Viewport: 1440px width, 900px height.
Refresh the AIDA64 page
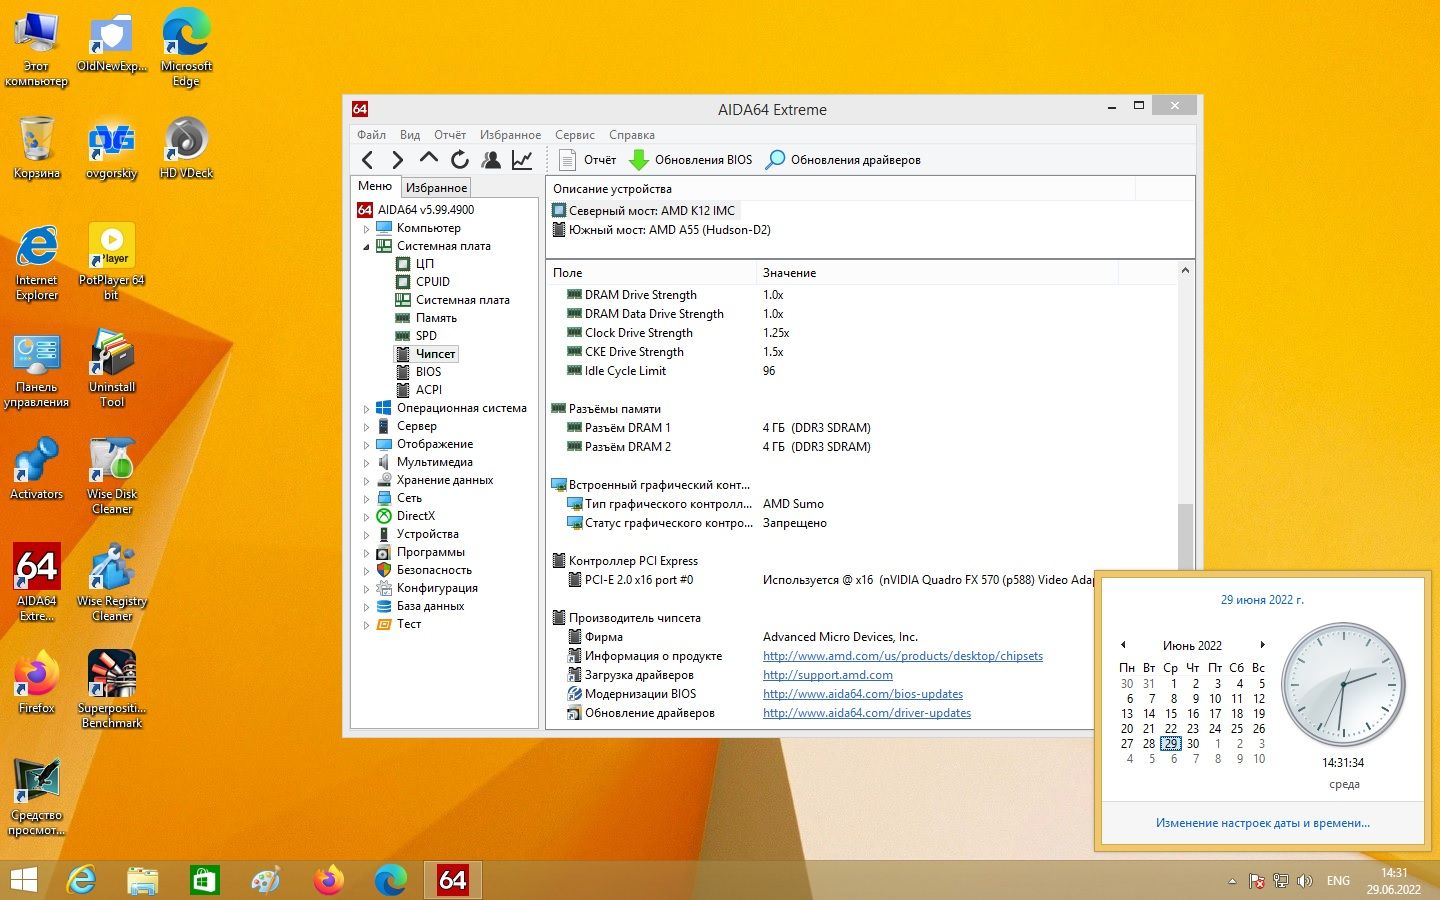pos(460,160)
